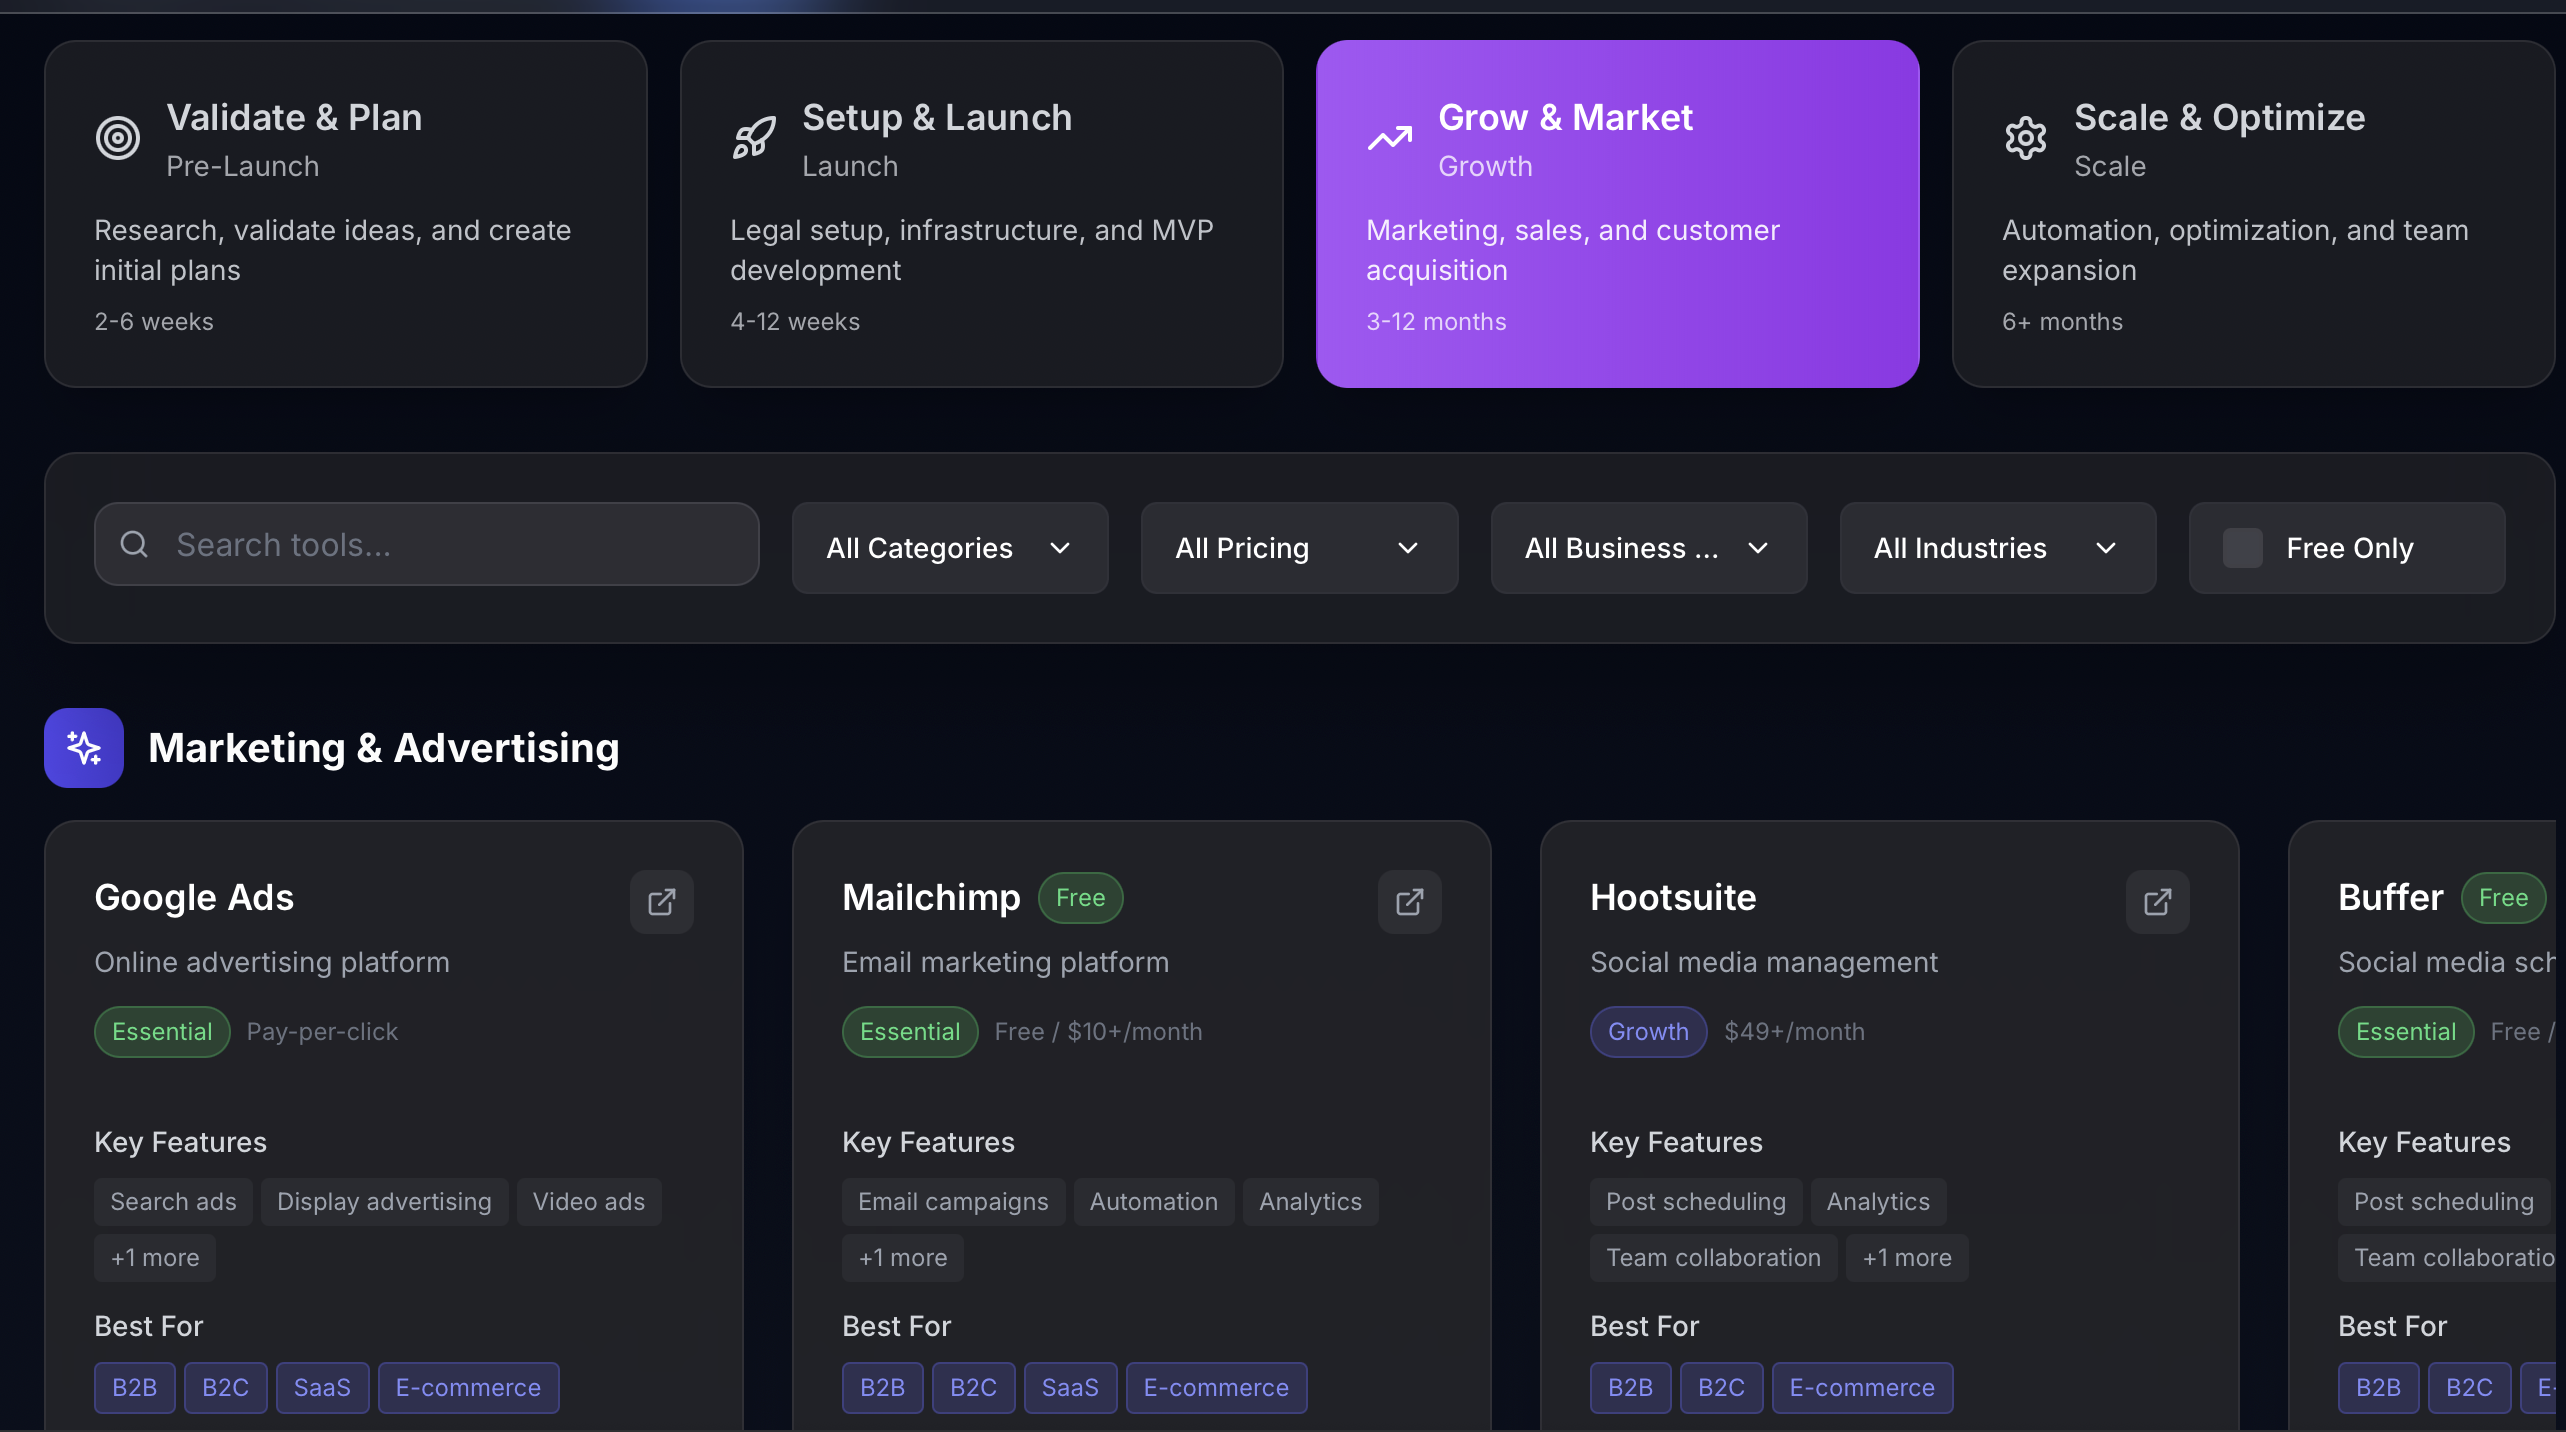Click the Mailchimp card title
The image size is (2566, 1432).
pos(931,898)
